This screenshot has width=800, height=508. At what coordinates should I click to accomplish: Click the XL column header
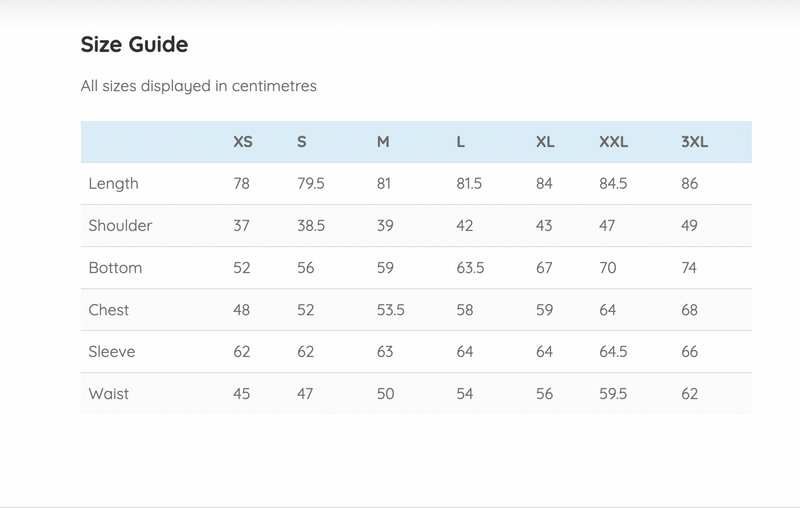tap(545, 142)
